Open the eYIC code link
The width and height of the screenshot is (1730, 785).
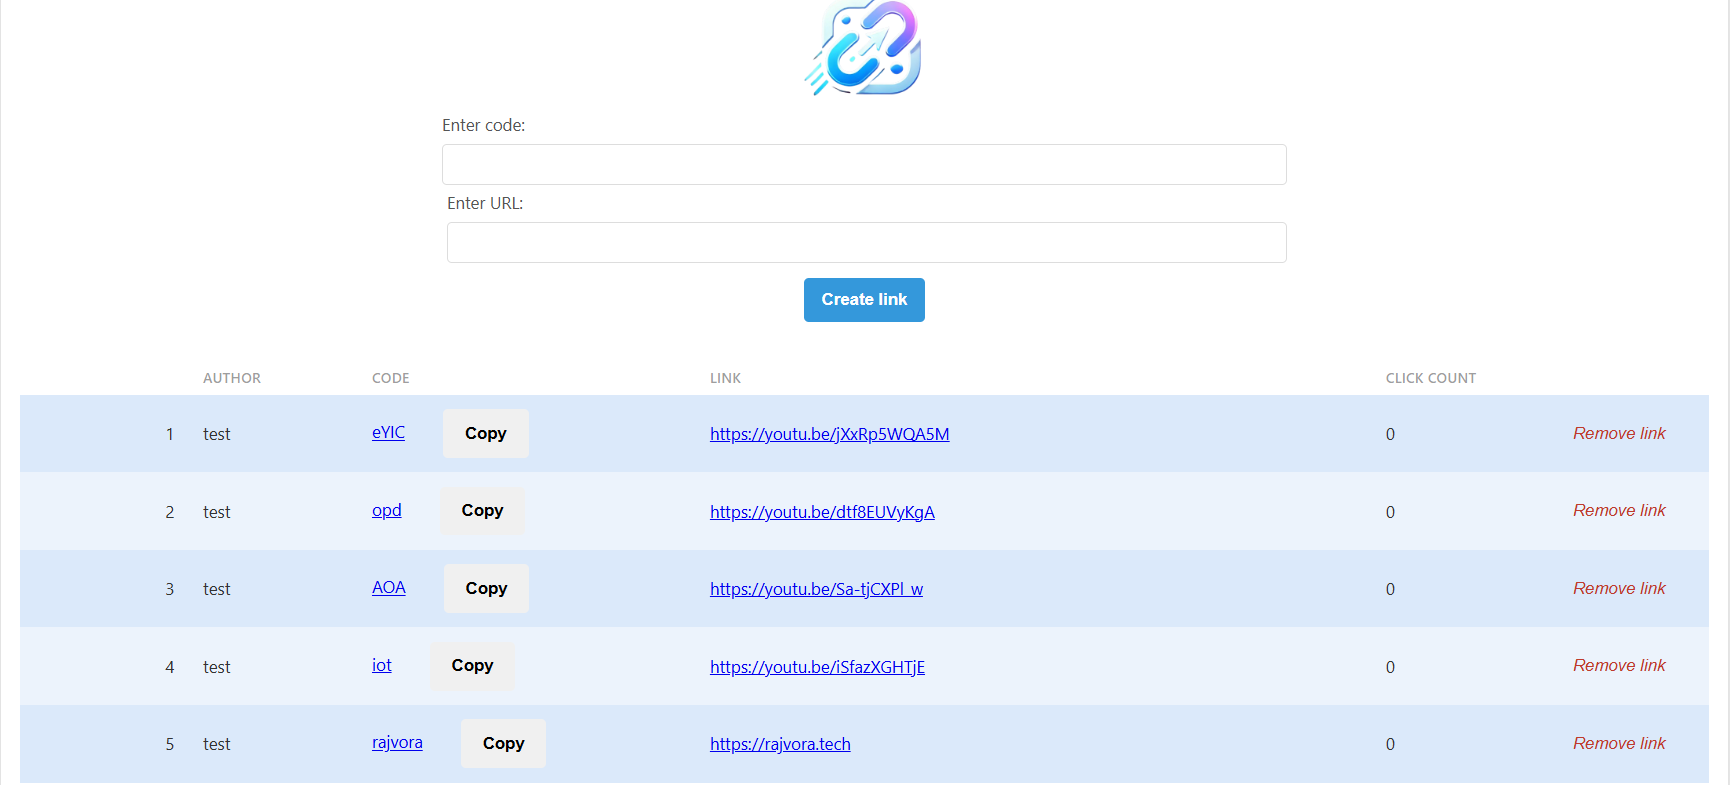pos(388,433)
